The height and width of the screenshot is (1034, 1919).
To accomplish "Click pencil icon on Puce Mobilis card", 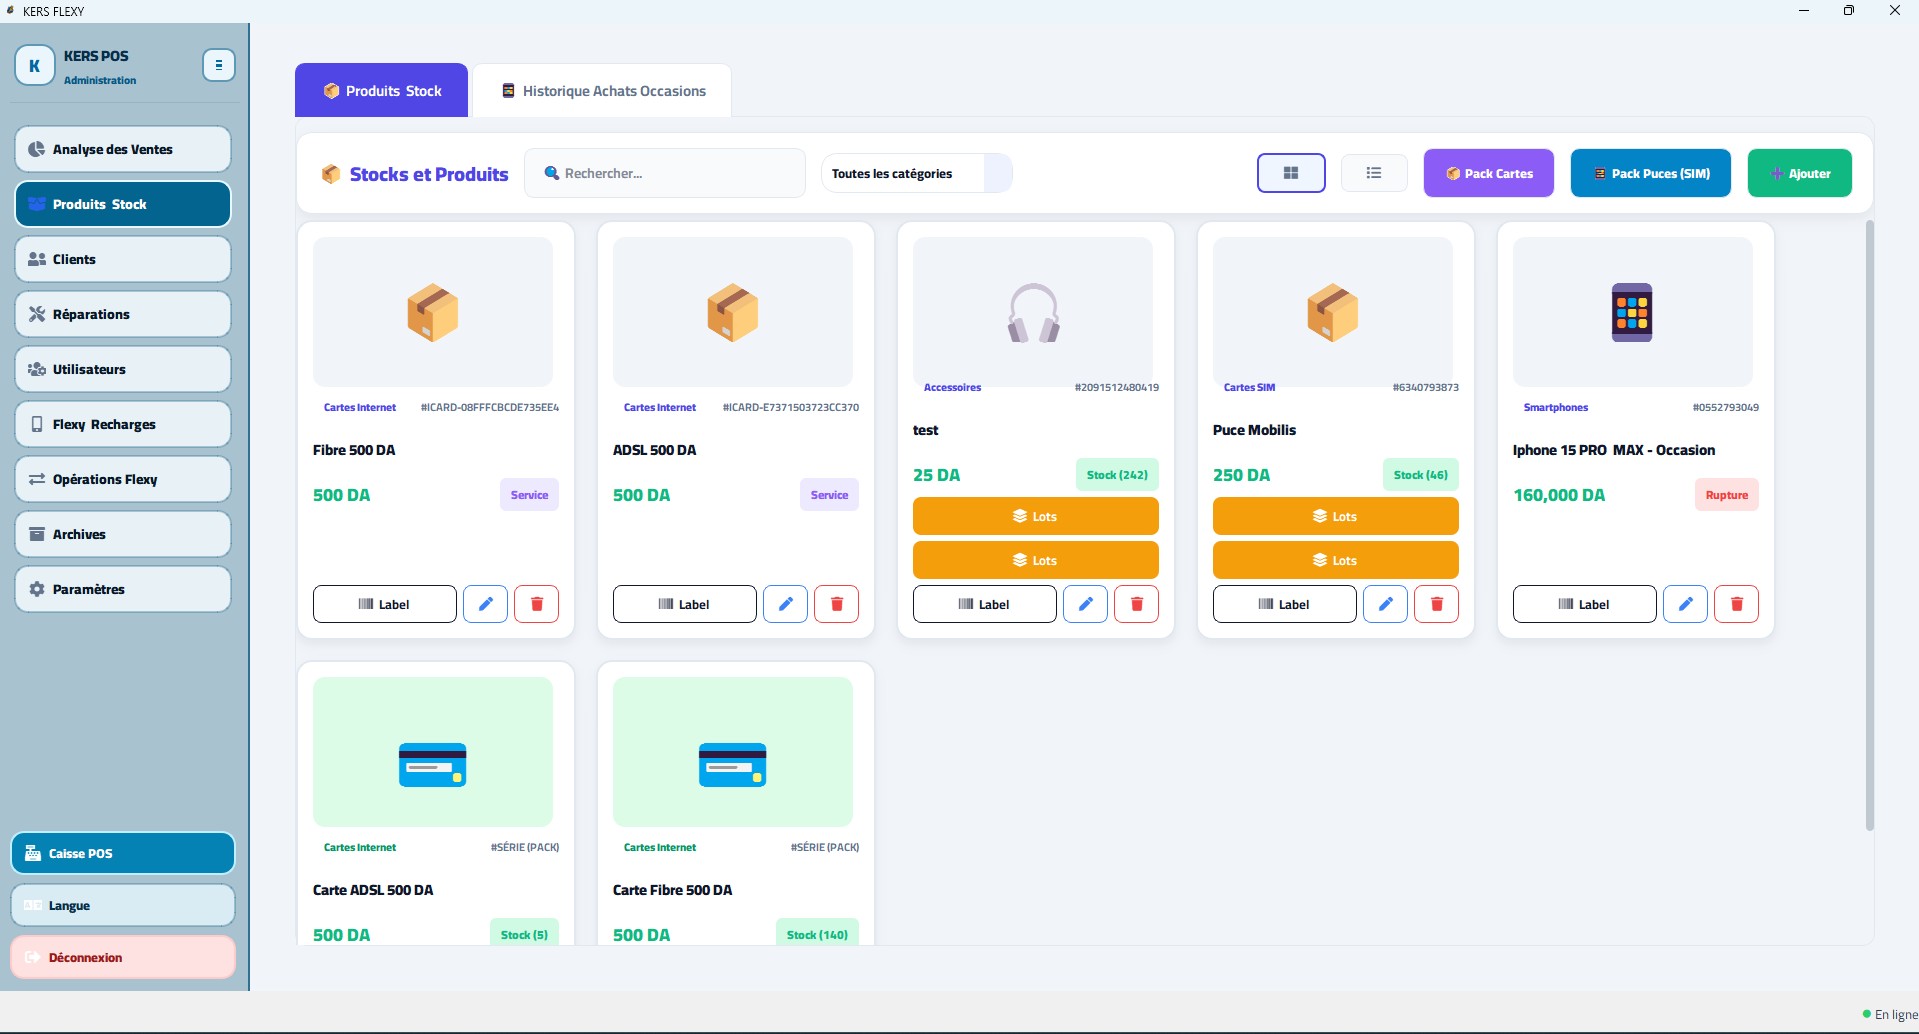I will (x=1385, y=604).
